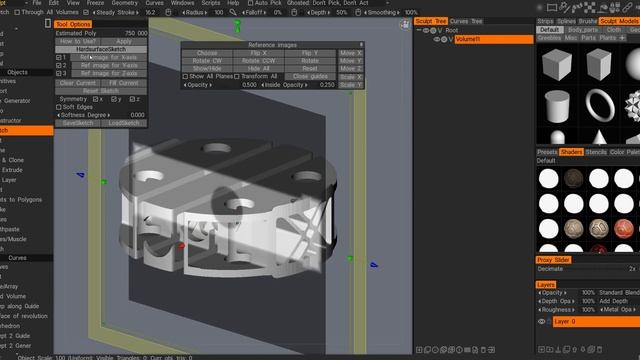Toggle the Auto Pick checkbox
Image resolution: width=640 pixels, height=360 pixels.
click(x=250, y=3)
